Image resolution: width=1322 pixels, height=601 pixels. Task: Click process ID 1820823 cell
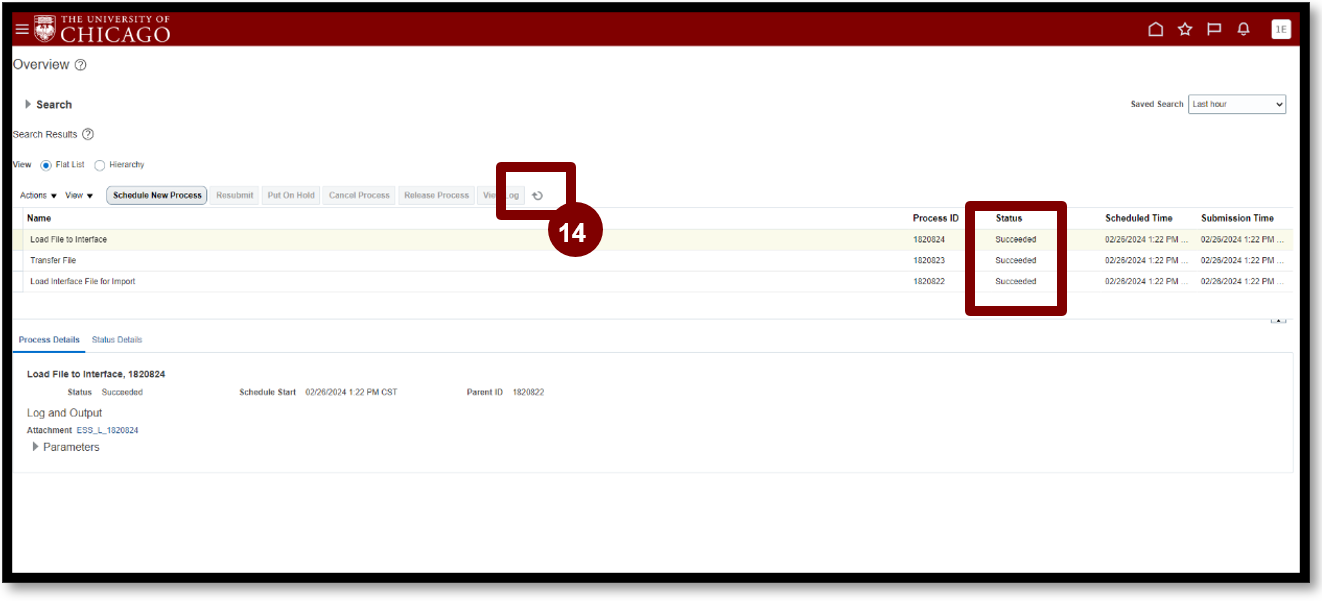(929, 261)
